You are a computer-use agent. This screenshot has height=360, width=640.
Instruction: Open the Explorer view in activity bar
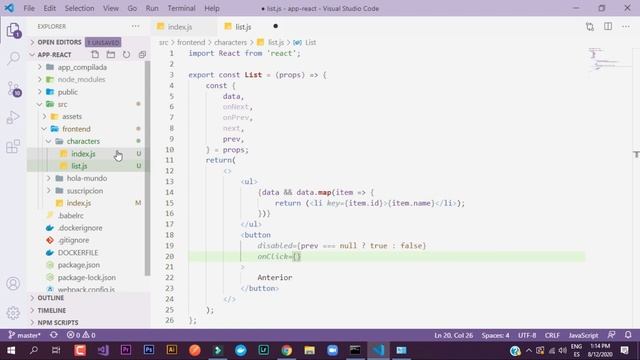[x=13, y=31]
